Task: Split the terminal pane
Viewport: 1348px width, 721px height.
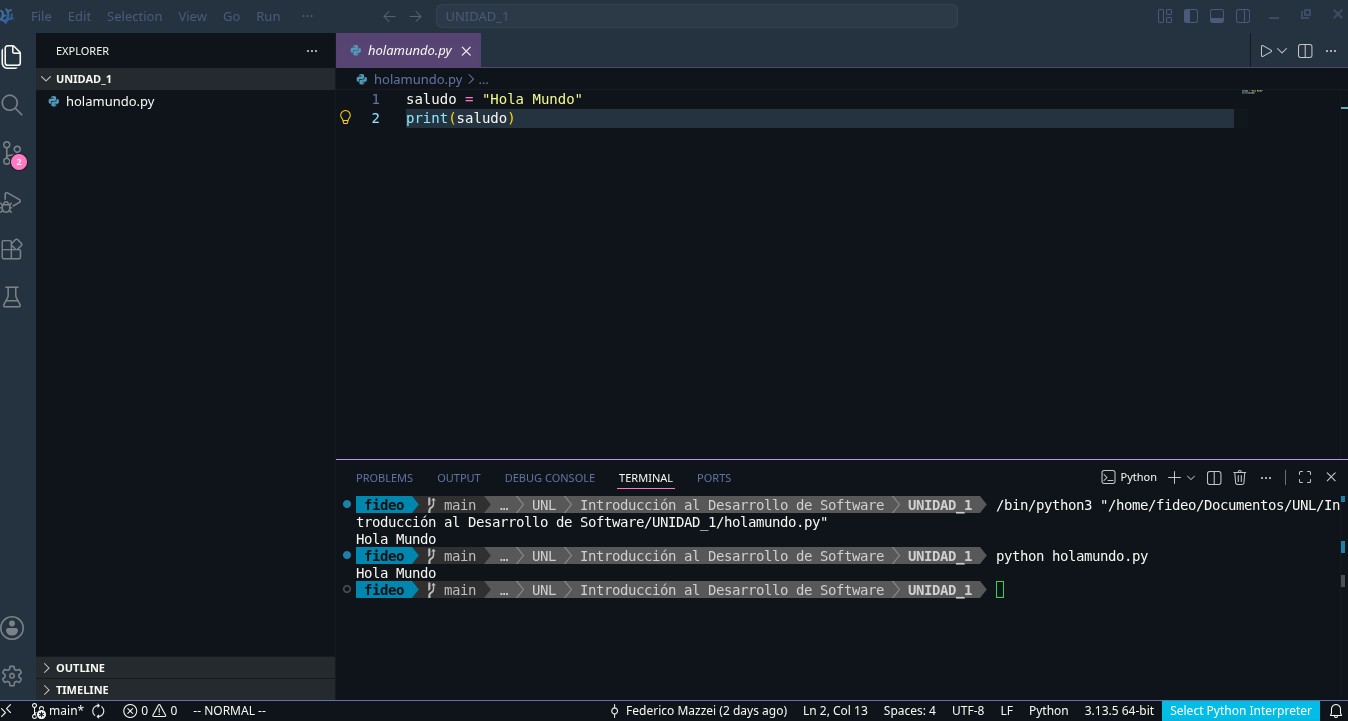Action: point(1214,477)
